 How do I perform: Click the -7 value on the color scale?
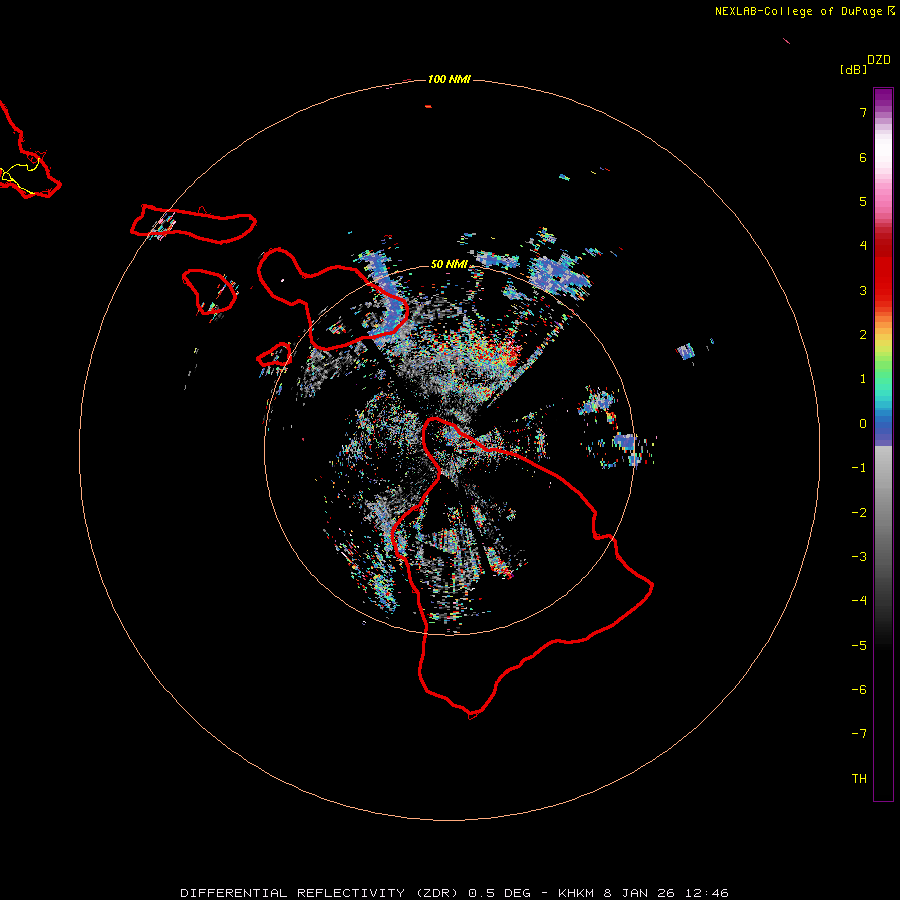tap(859, 734)
